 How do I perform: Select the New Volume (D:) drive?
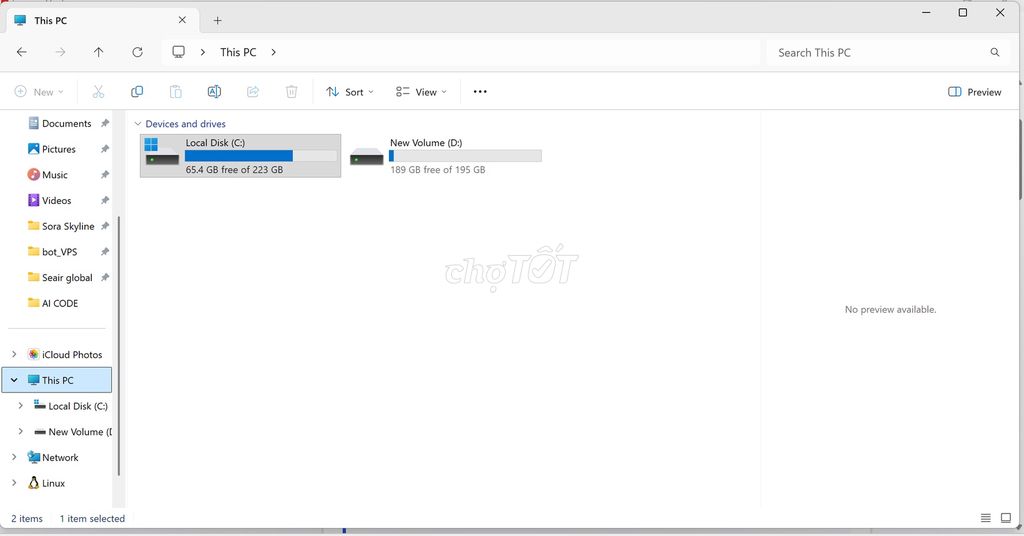(446, 156)
